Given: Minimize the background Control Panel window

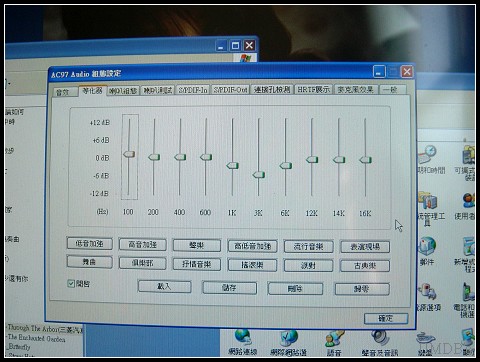Looking at the screenshot, I should click(x=221, y=46).
